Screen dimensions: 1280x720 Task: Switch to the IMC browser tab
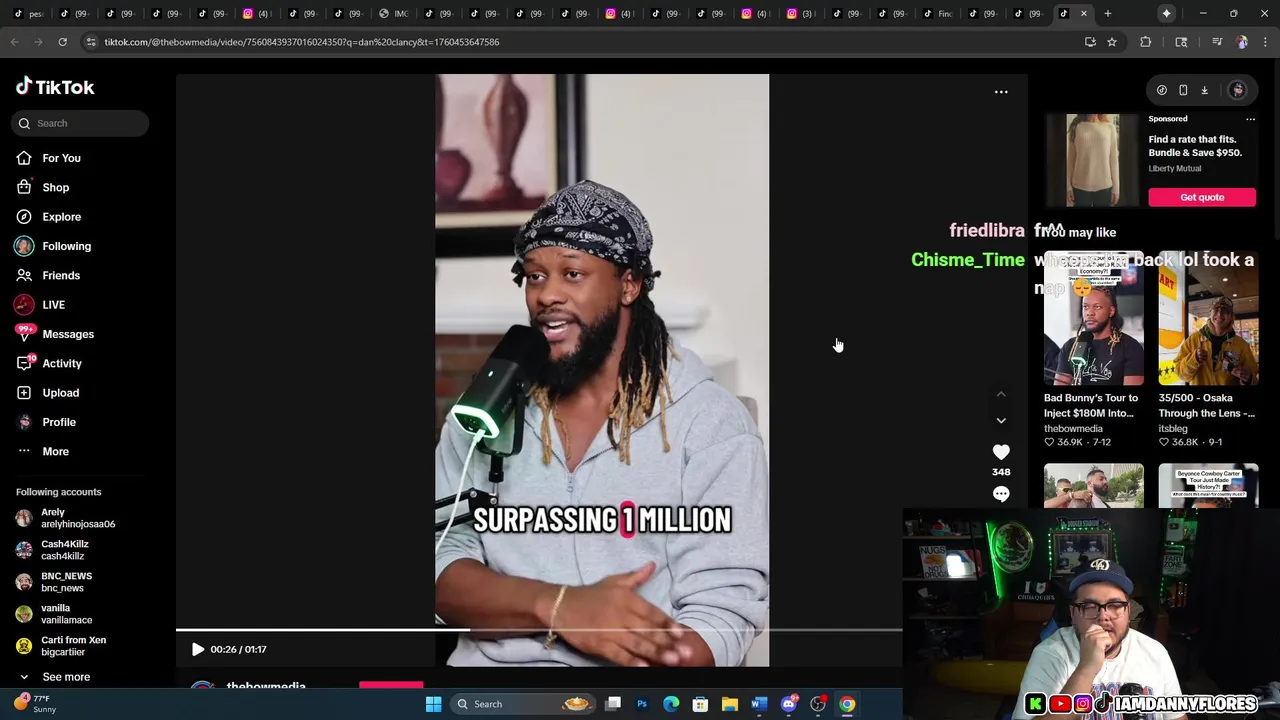(x=394, y=14)
